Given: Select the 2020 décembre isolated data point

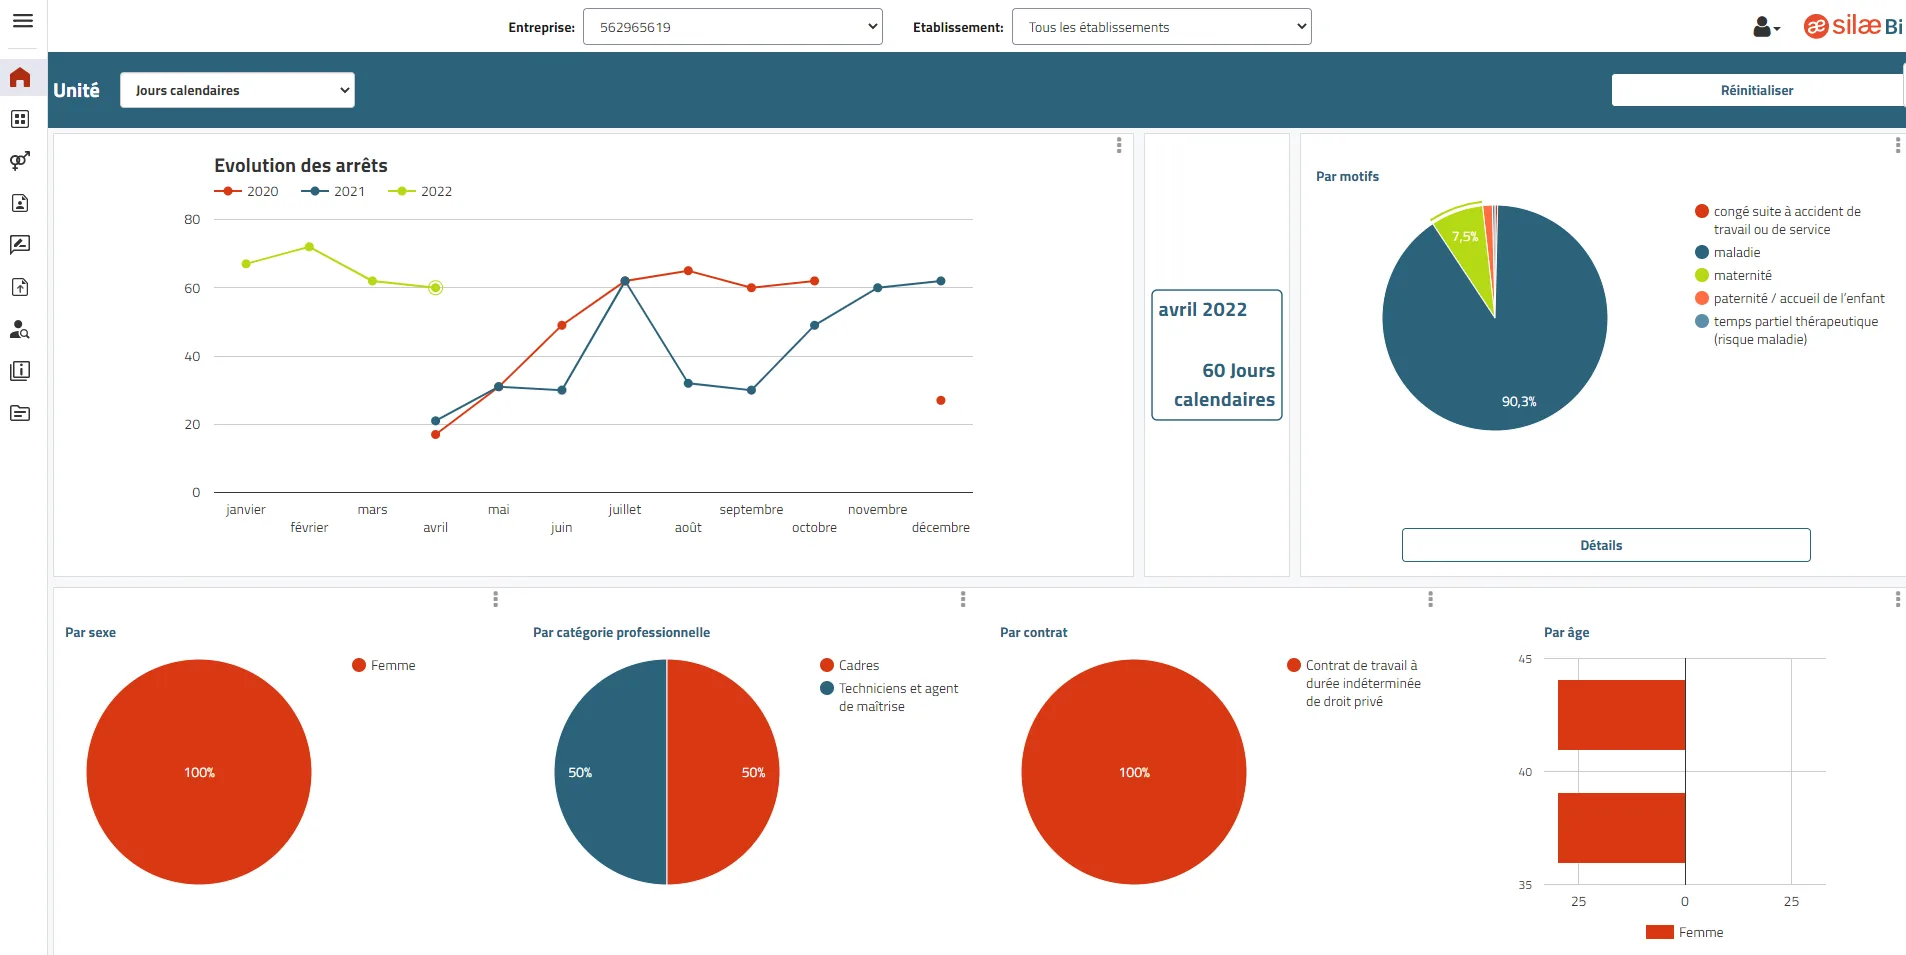Looking at the screenshot, I should click(x=941, y=401).
